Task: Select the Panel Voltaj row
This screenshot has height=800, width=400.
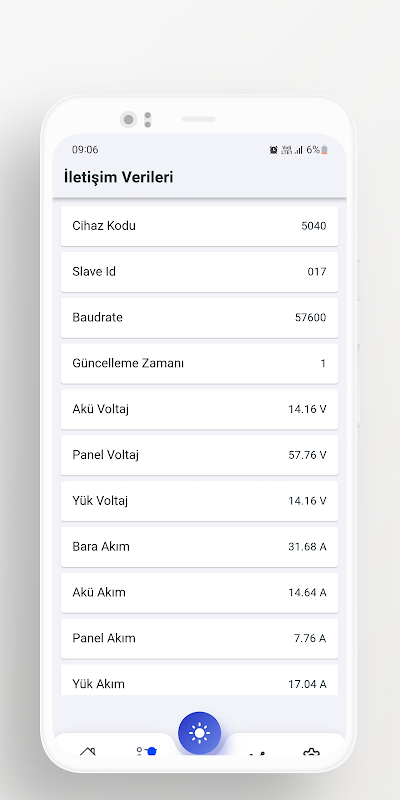Action: (199, 455)
